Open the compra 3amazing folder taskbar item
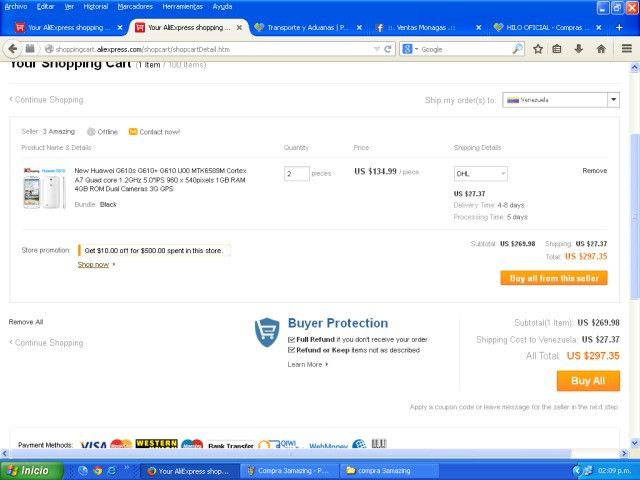Viewport: 640px width, 480px height. click(x=390, y=471)
